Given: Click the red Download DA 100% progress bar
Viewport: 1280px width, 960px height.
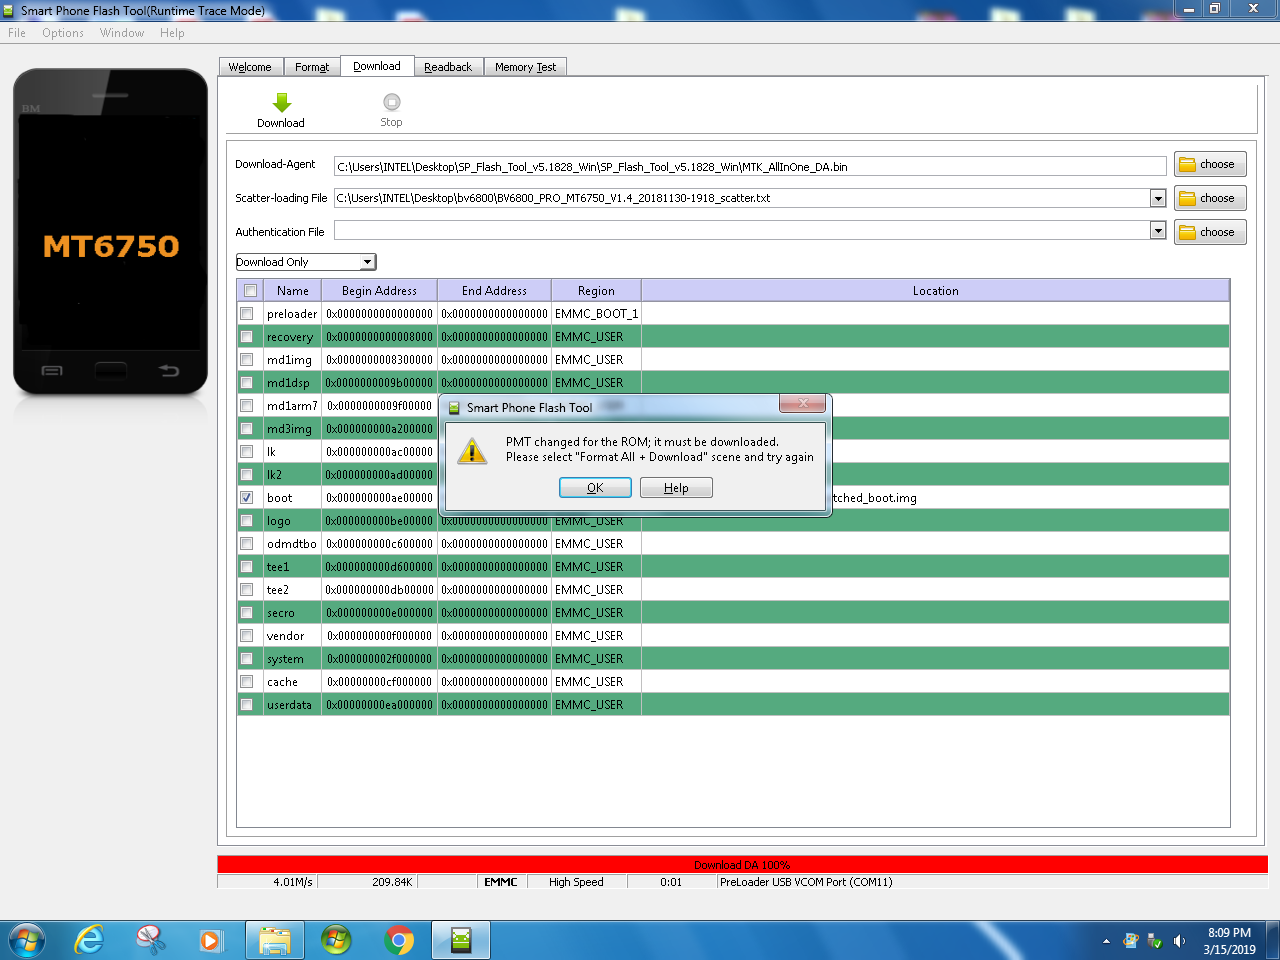Looking at the screenshot, I should pyautogui.click(x=742, y=865).
